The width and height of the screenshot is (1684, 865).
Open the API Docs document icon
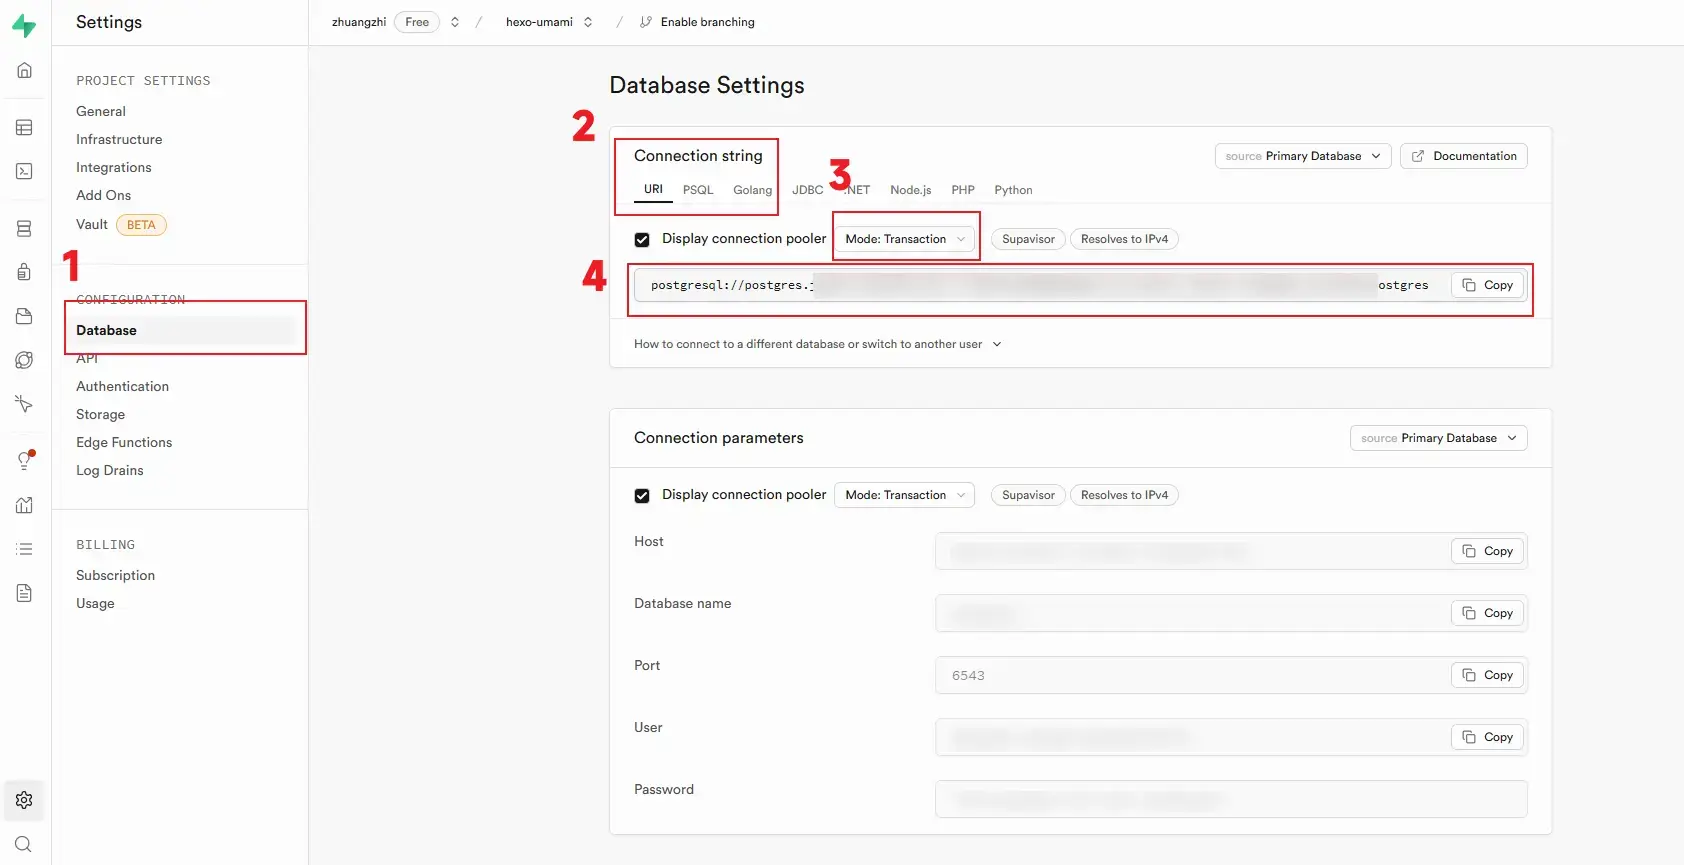coord(24,593)
